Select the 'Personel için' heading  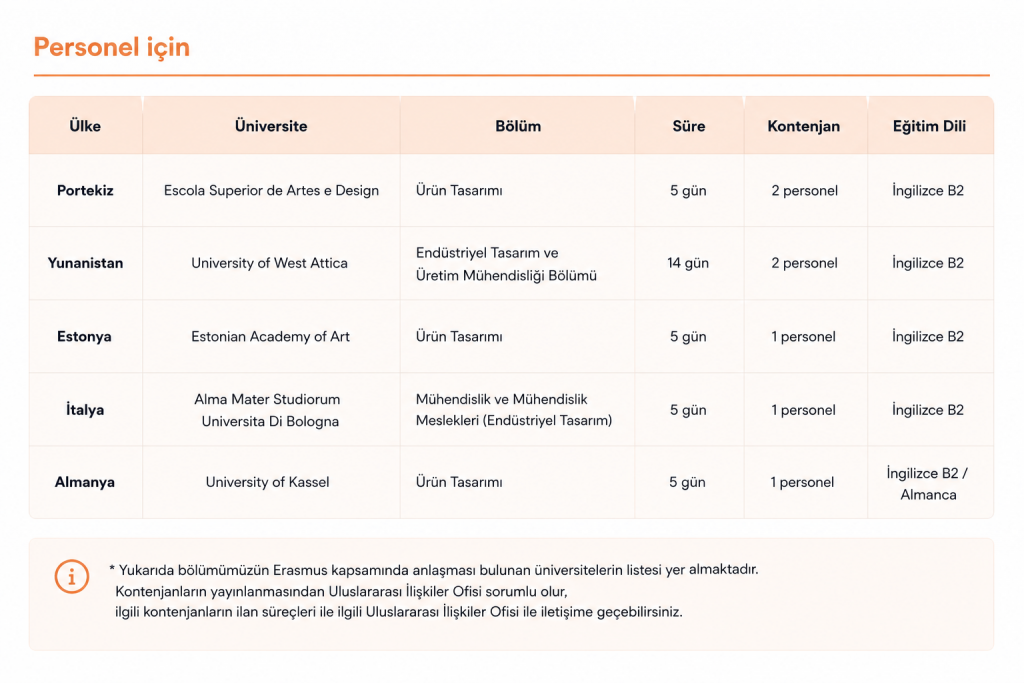coord(112,48)
